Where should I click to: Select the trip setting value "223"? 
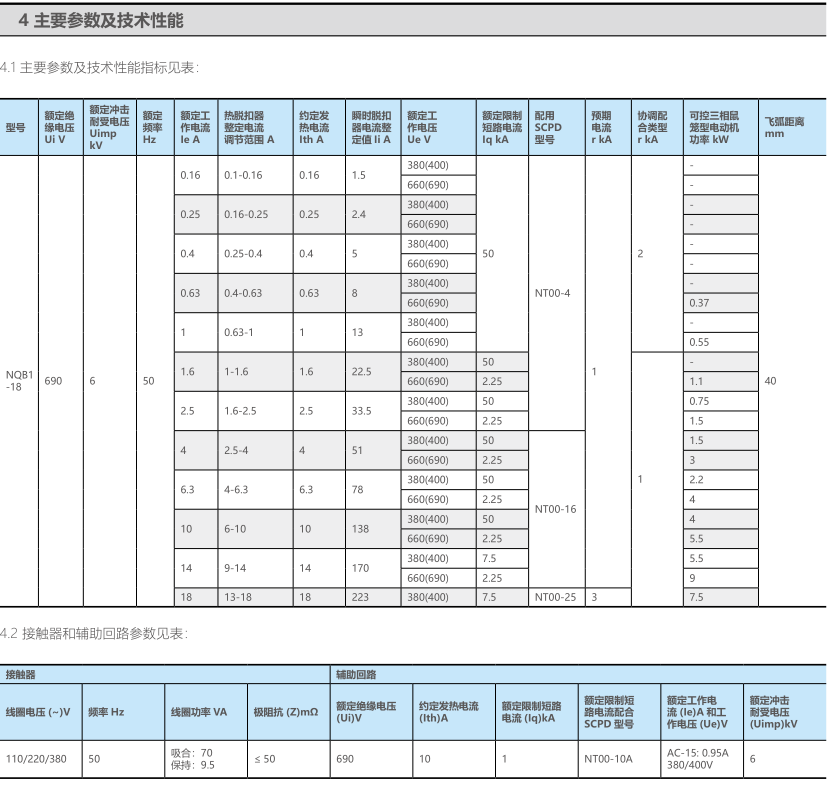coord(360,597)
